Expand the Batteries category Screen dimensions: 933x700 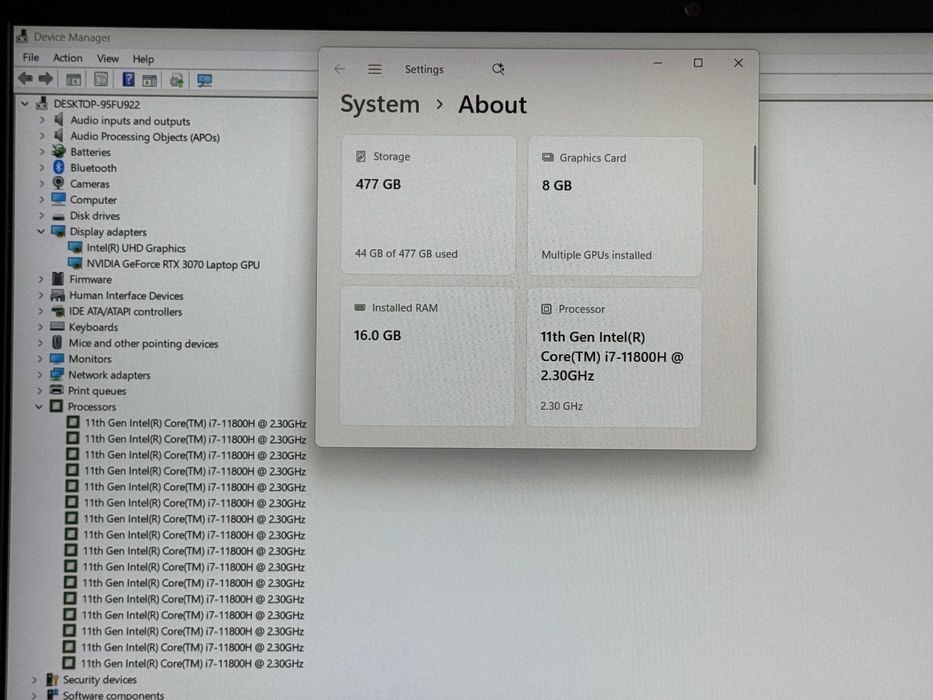pyautogui.click(x=42, y=151)
